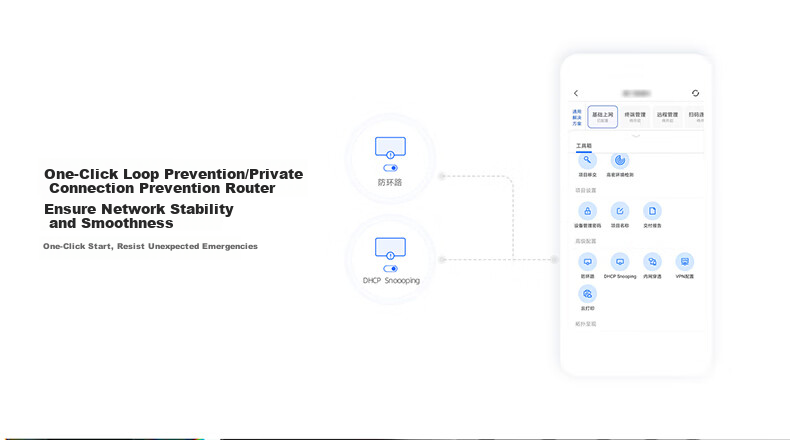790x440 pixels.
Task: Open the radar detection tool icon
Action: (x=620, y=160)
